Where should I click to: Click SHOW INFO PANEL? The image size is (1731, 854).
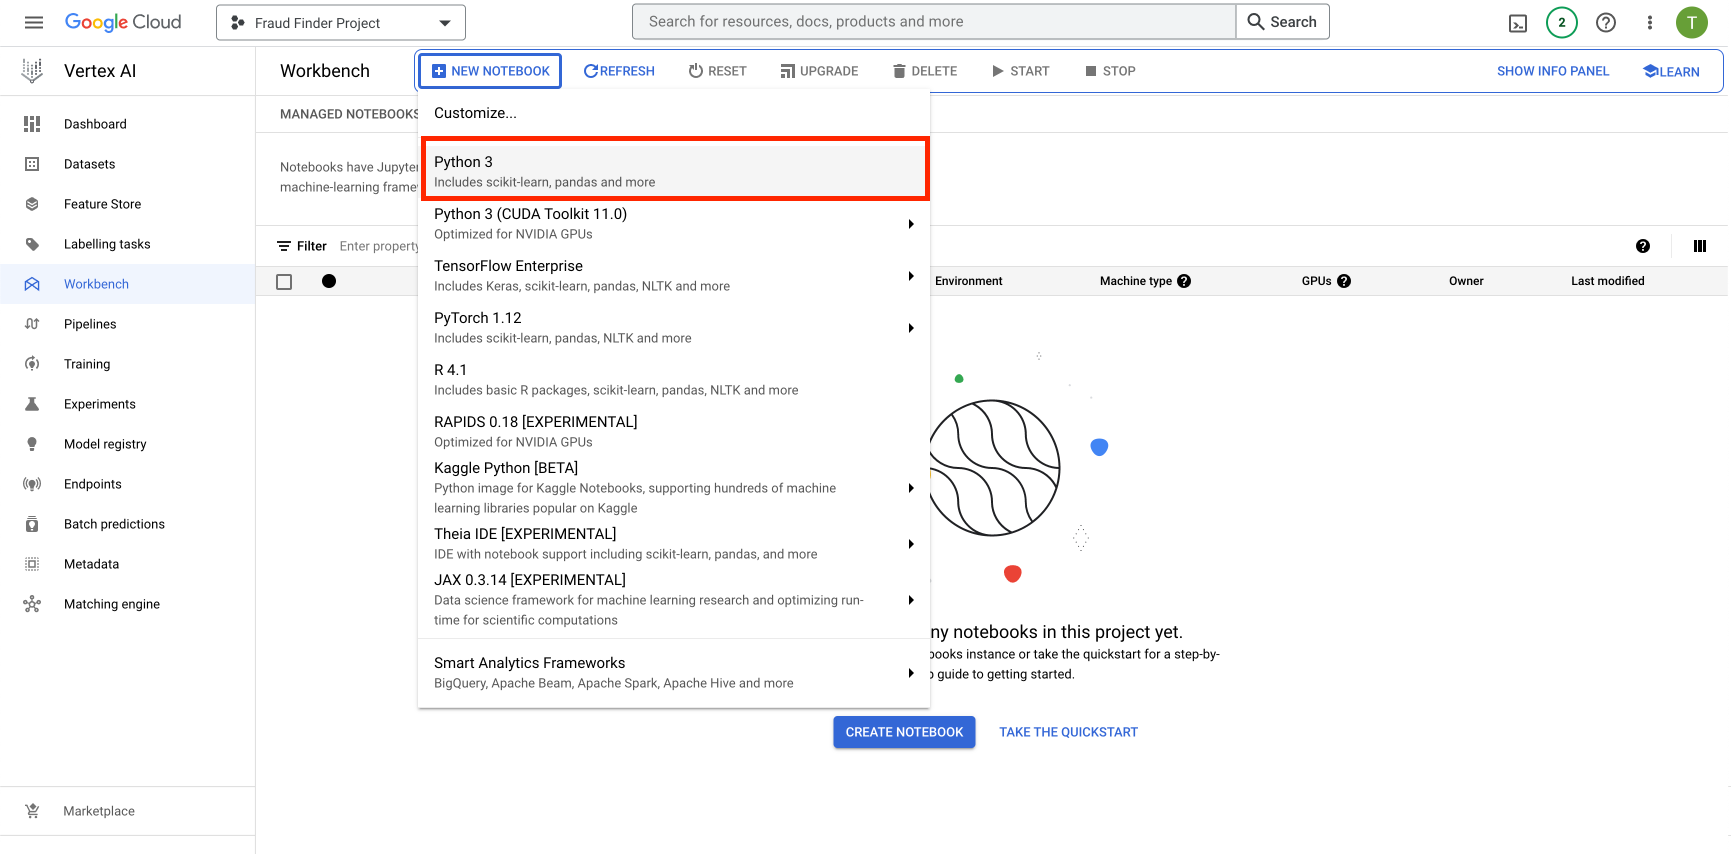click(x=1552, y=71)
